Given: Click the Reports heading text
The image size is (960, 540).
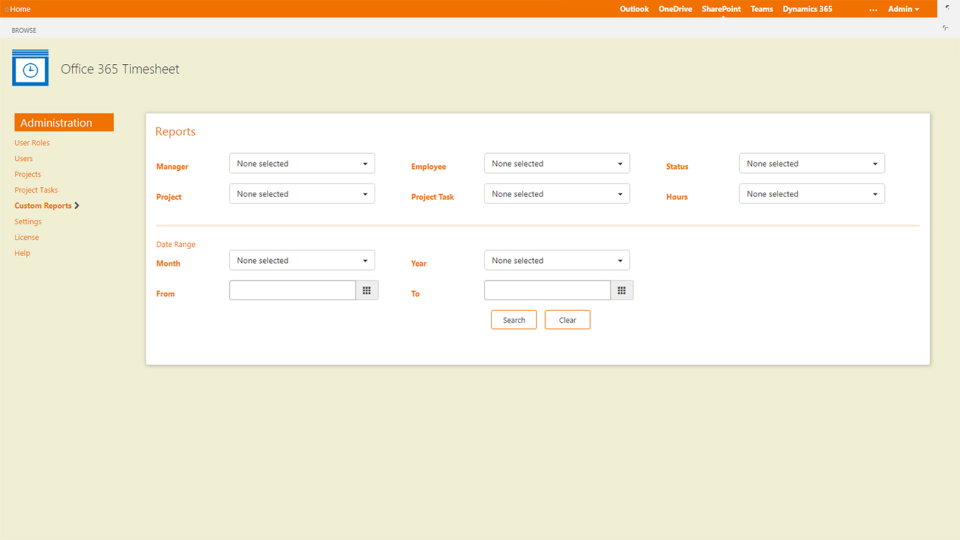Looking at the screenshot, I should tap(175, 132).
